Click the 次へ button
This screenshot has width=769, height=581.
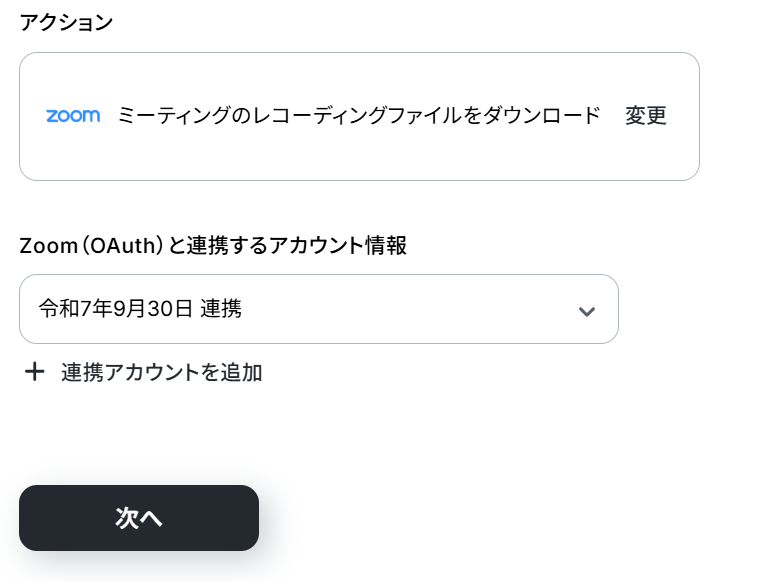coord(139,518)
